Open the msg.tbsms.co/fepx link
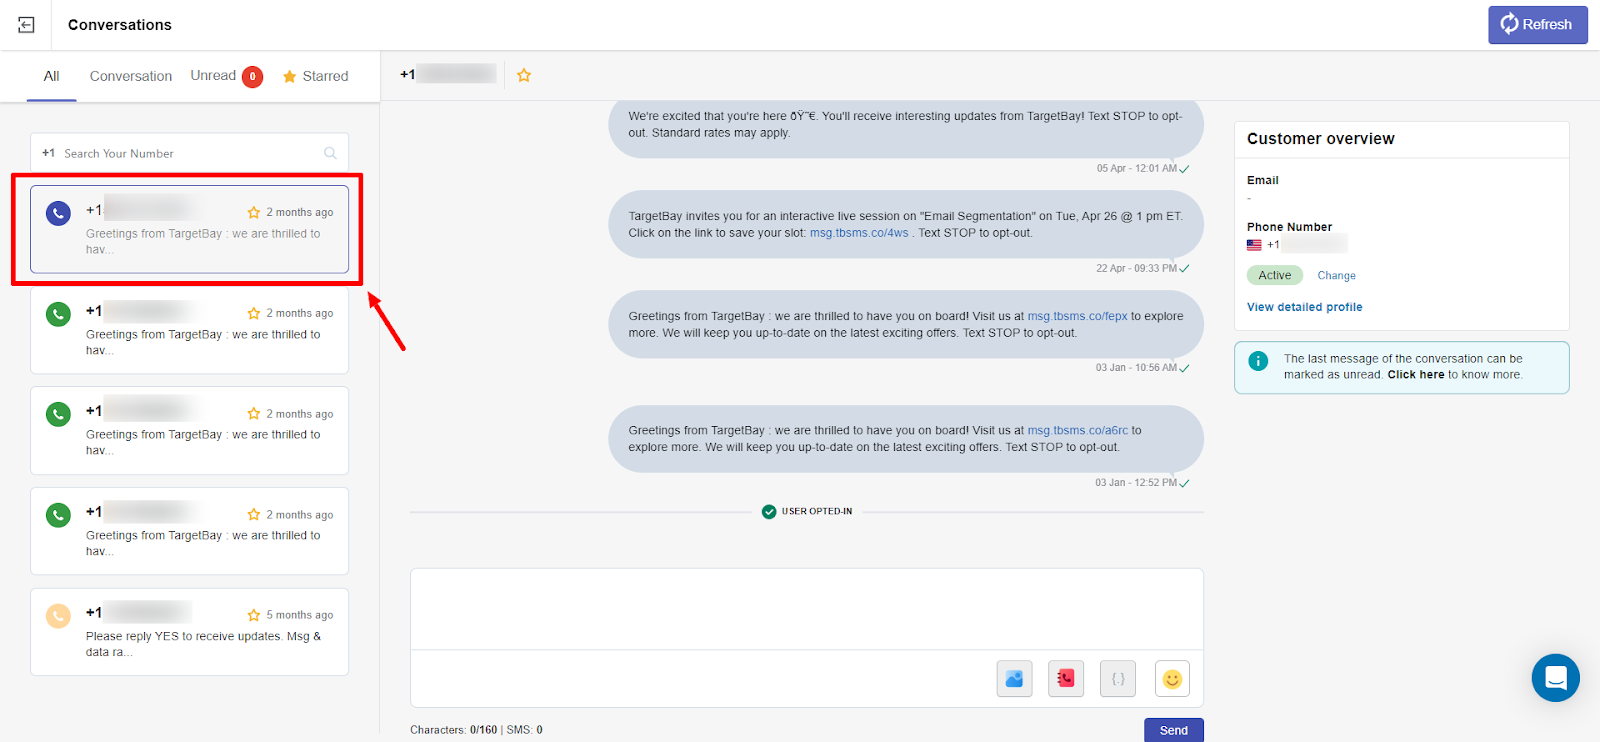The height and width of the screenshot is (742, 1600). point(1077,316)
